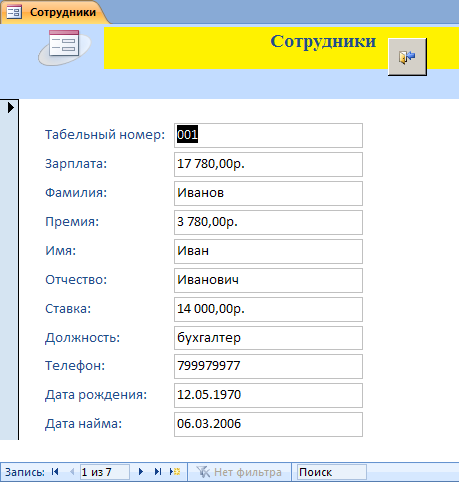The height and width of the screenshot is (482, 459).
Task: Click the 'Запись:' navigation label
Action: click(x=25, y=472)
